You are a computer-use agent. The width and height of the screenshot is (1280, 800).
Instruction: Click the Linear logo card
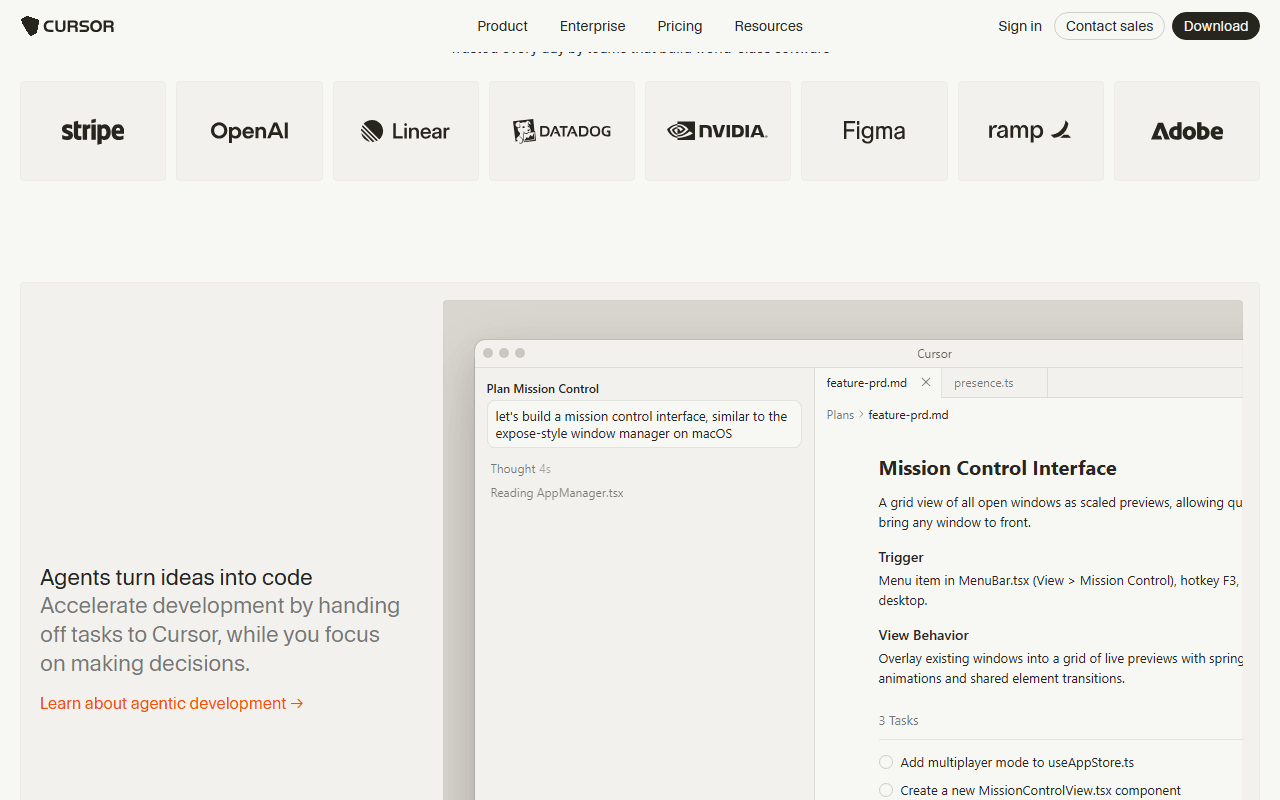point(406,131)
